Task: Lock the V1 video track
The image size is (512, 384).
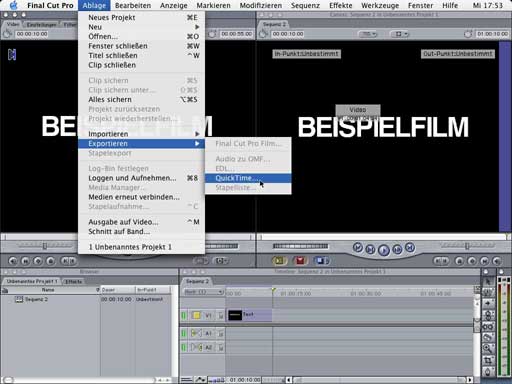Action: point(221,315)
